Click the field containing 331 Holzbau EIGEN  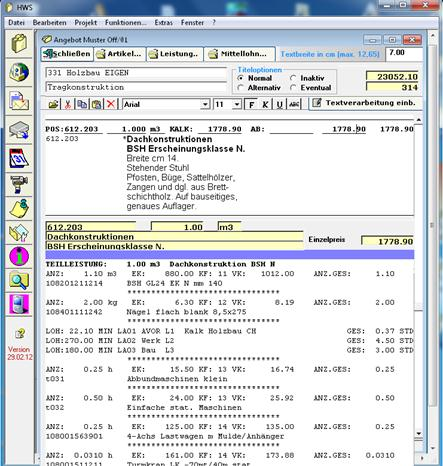tap(136, 73)
